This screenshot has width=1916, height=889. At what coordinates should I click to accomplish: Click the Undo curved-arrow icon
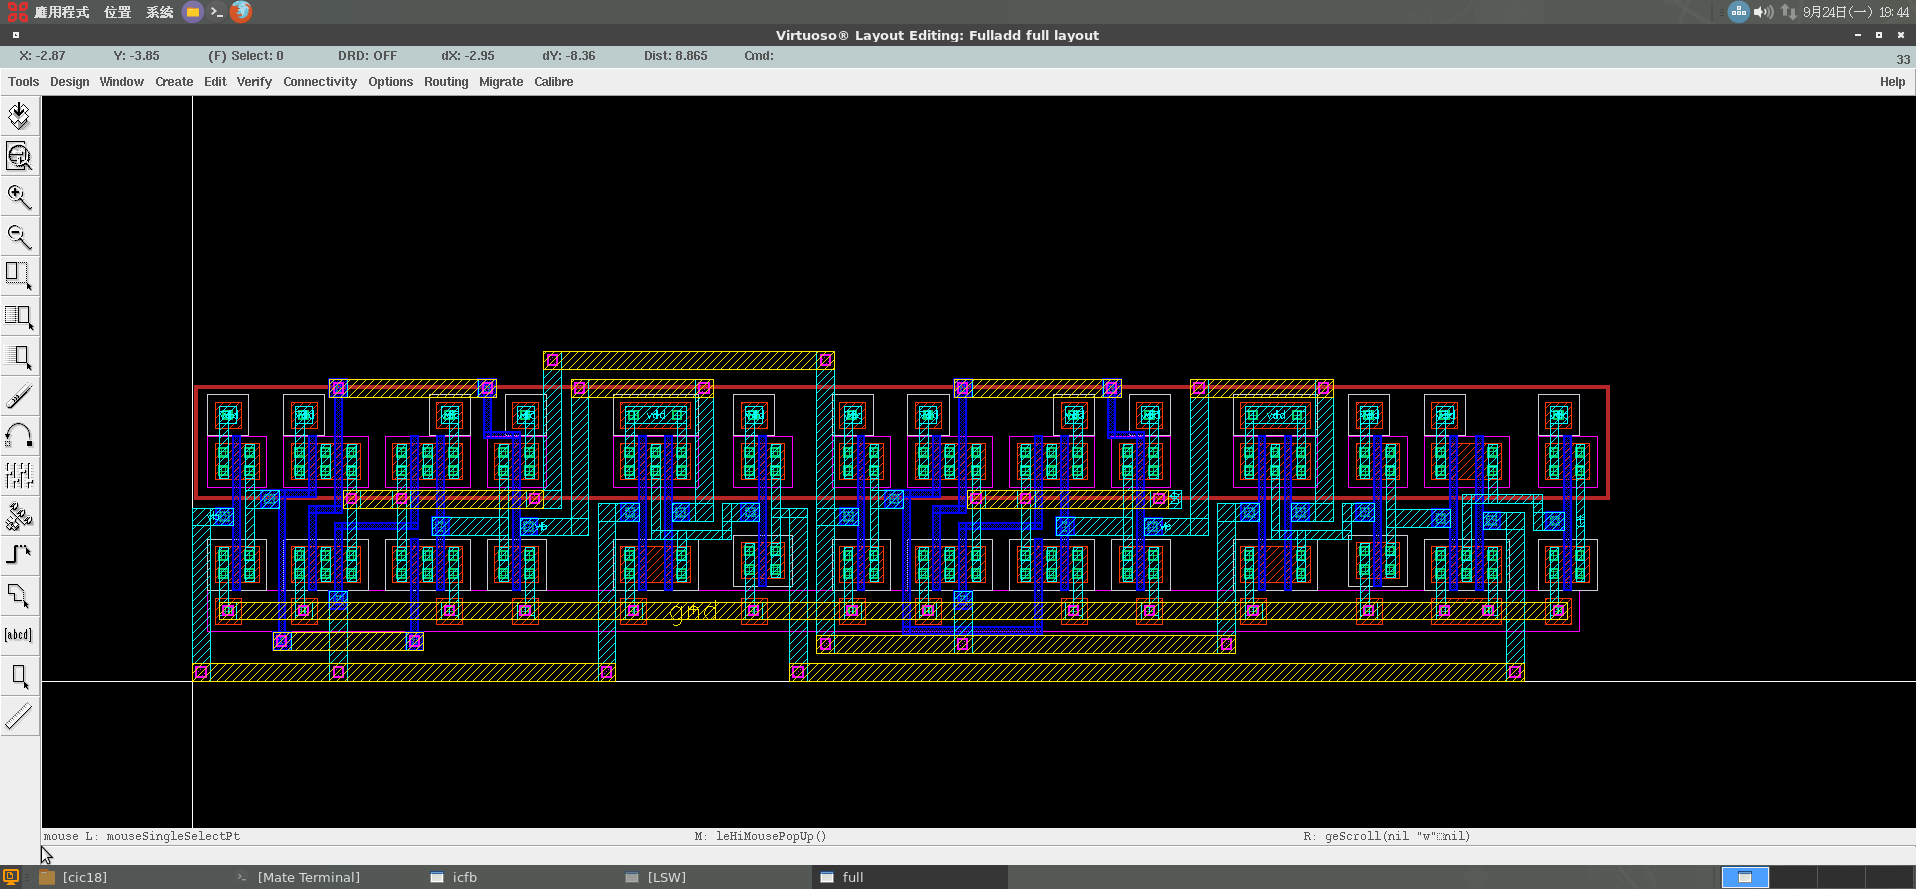click(19, 436)
